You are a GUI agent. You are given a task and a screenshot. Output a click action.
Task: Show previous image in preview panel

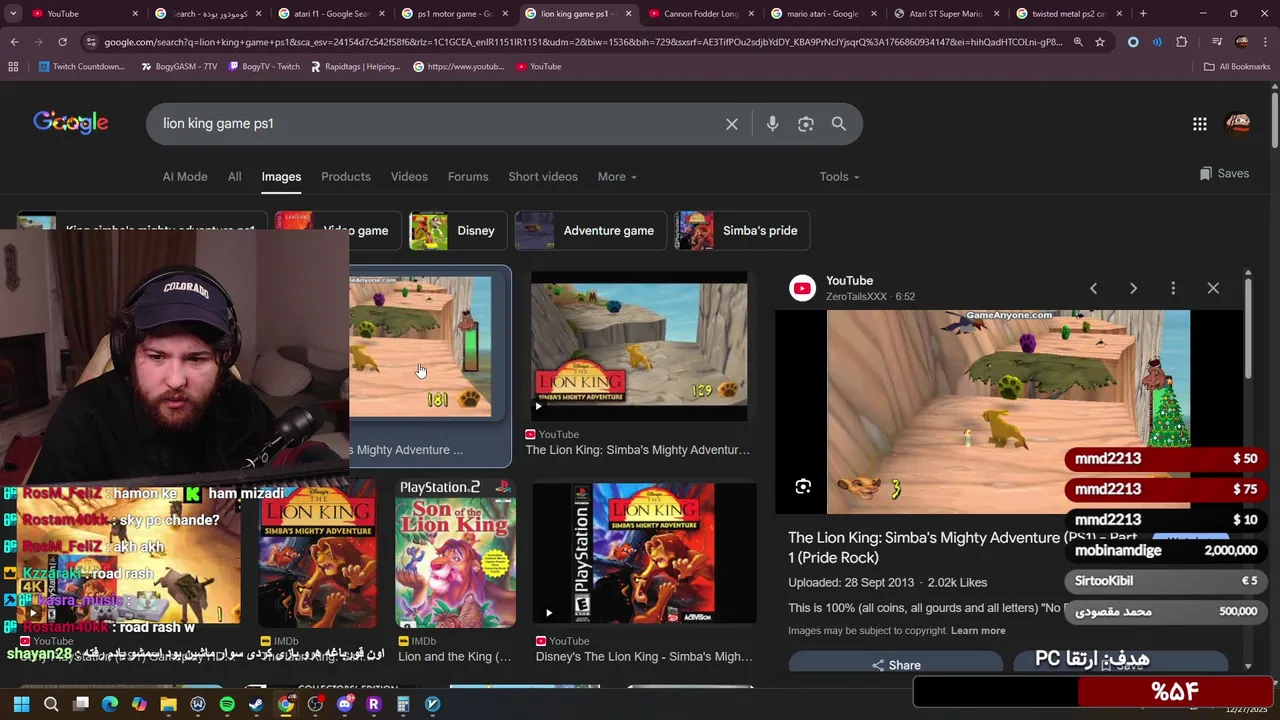[x=1093, y=288]
